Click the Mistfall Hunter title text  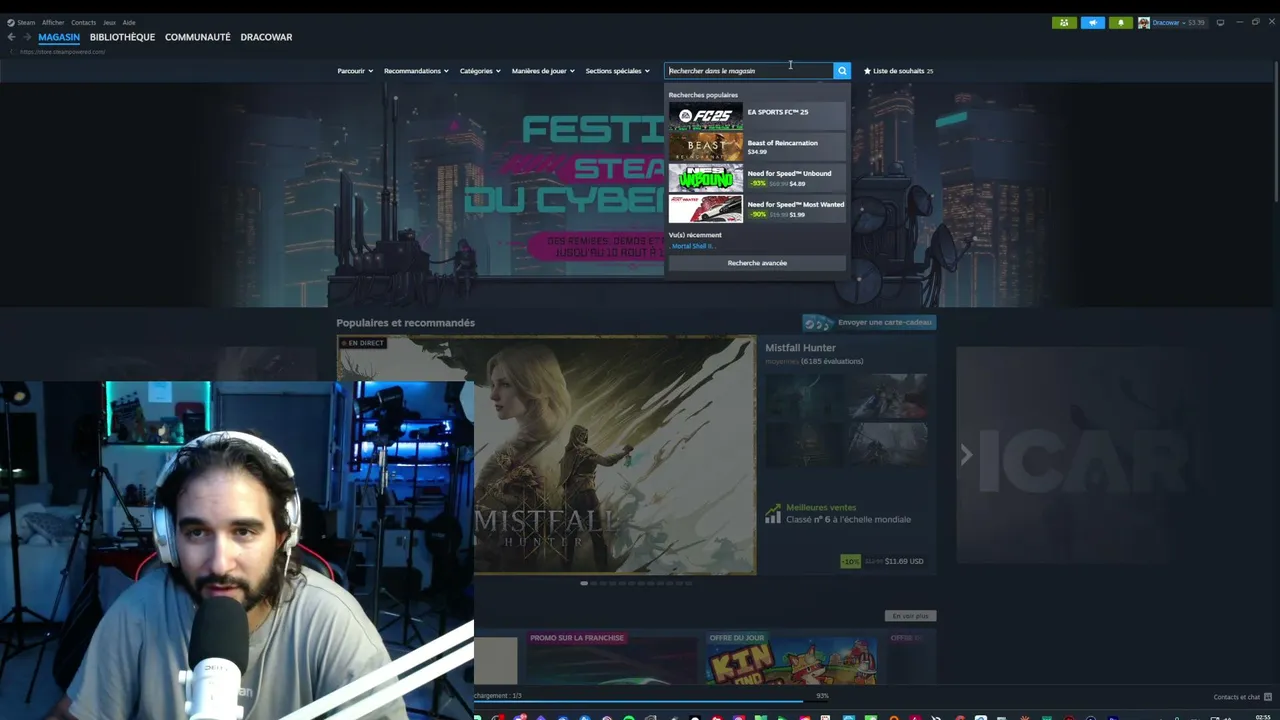(x=800, y=348)
